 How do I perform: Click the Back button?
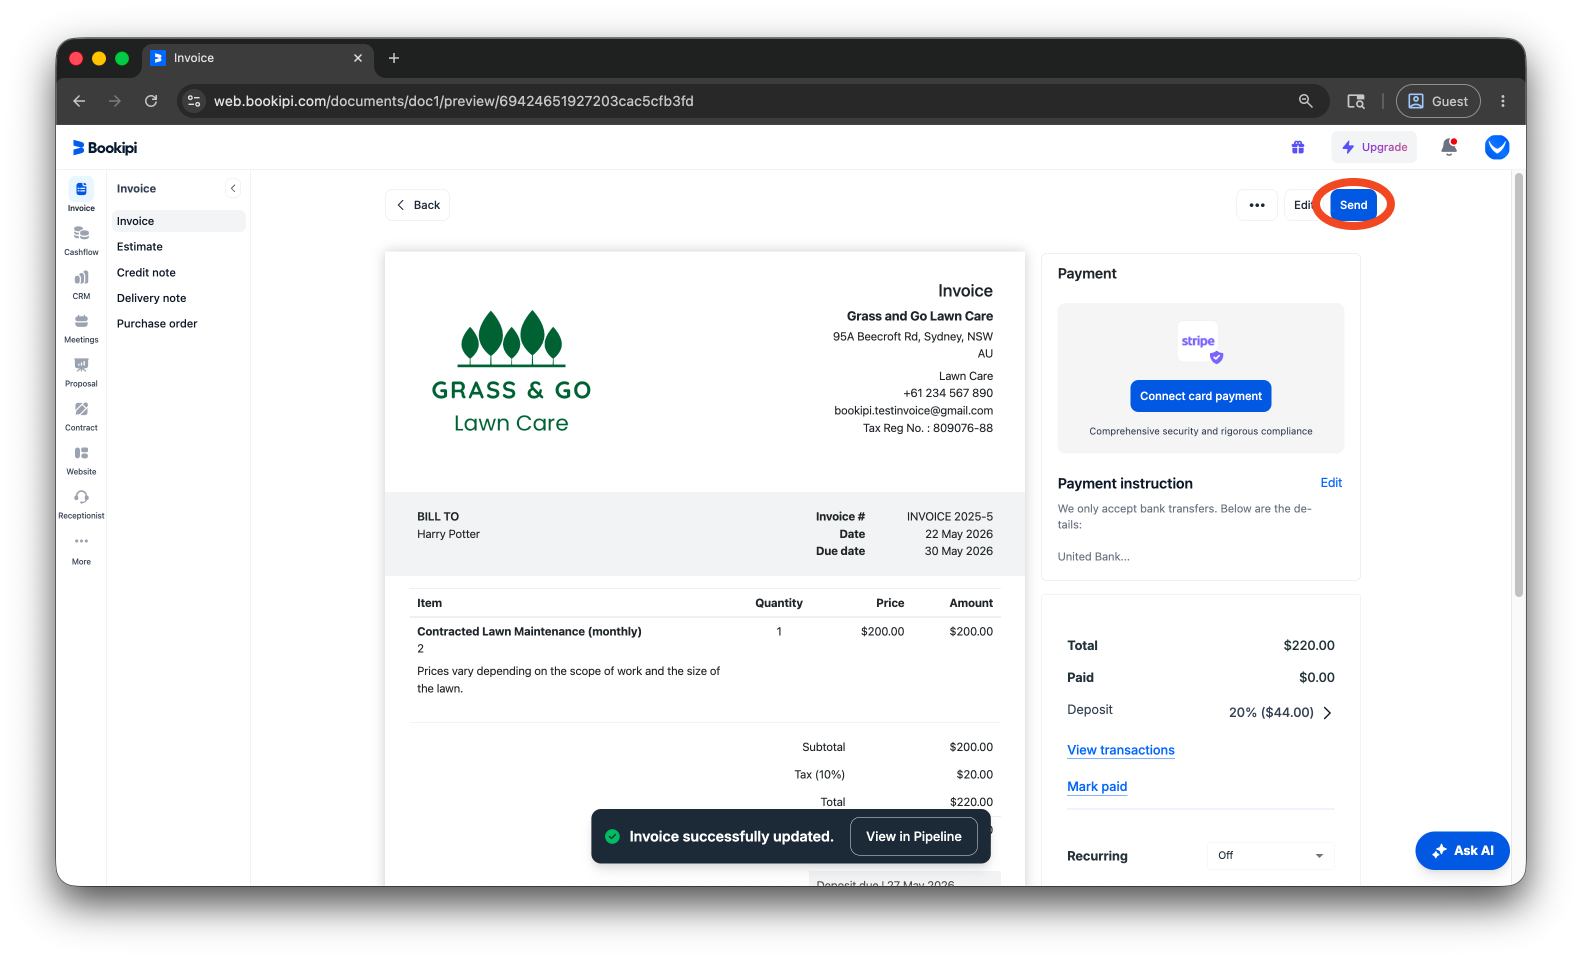[x=417, y=205]
